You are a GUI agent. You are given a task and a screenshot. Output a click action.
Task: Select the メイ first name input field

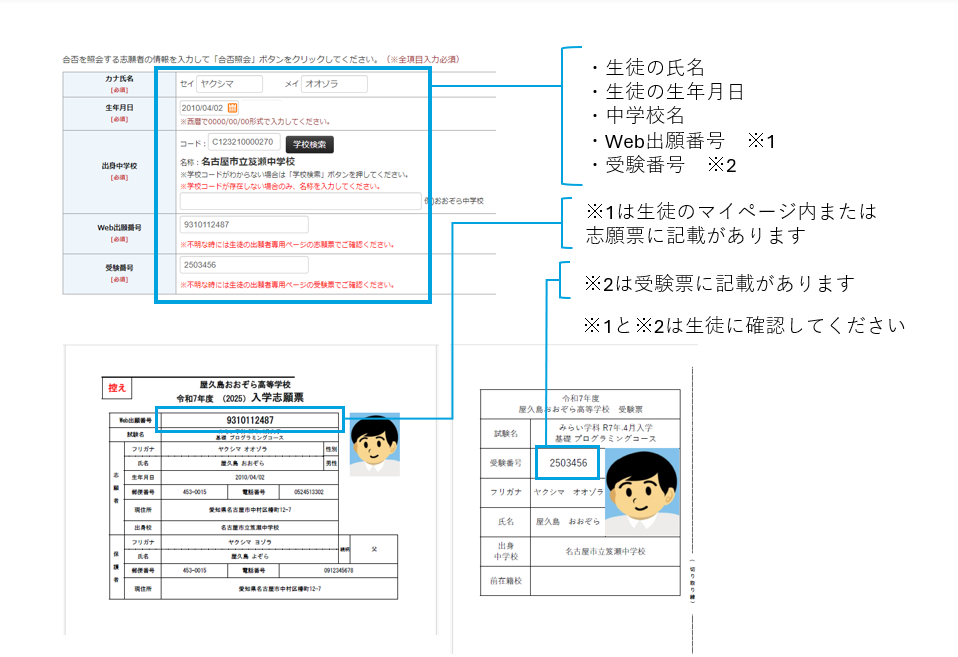tap(335, 84)
